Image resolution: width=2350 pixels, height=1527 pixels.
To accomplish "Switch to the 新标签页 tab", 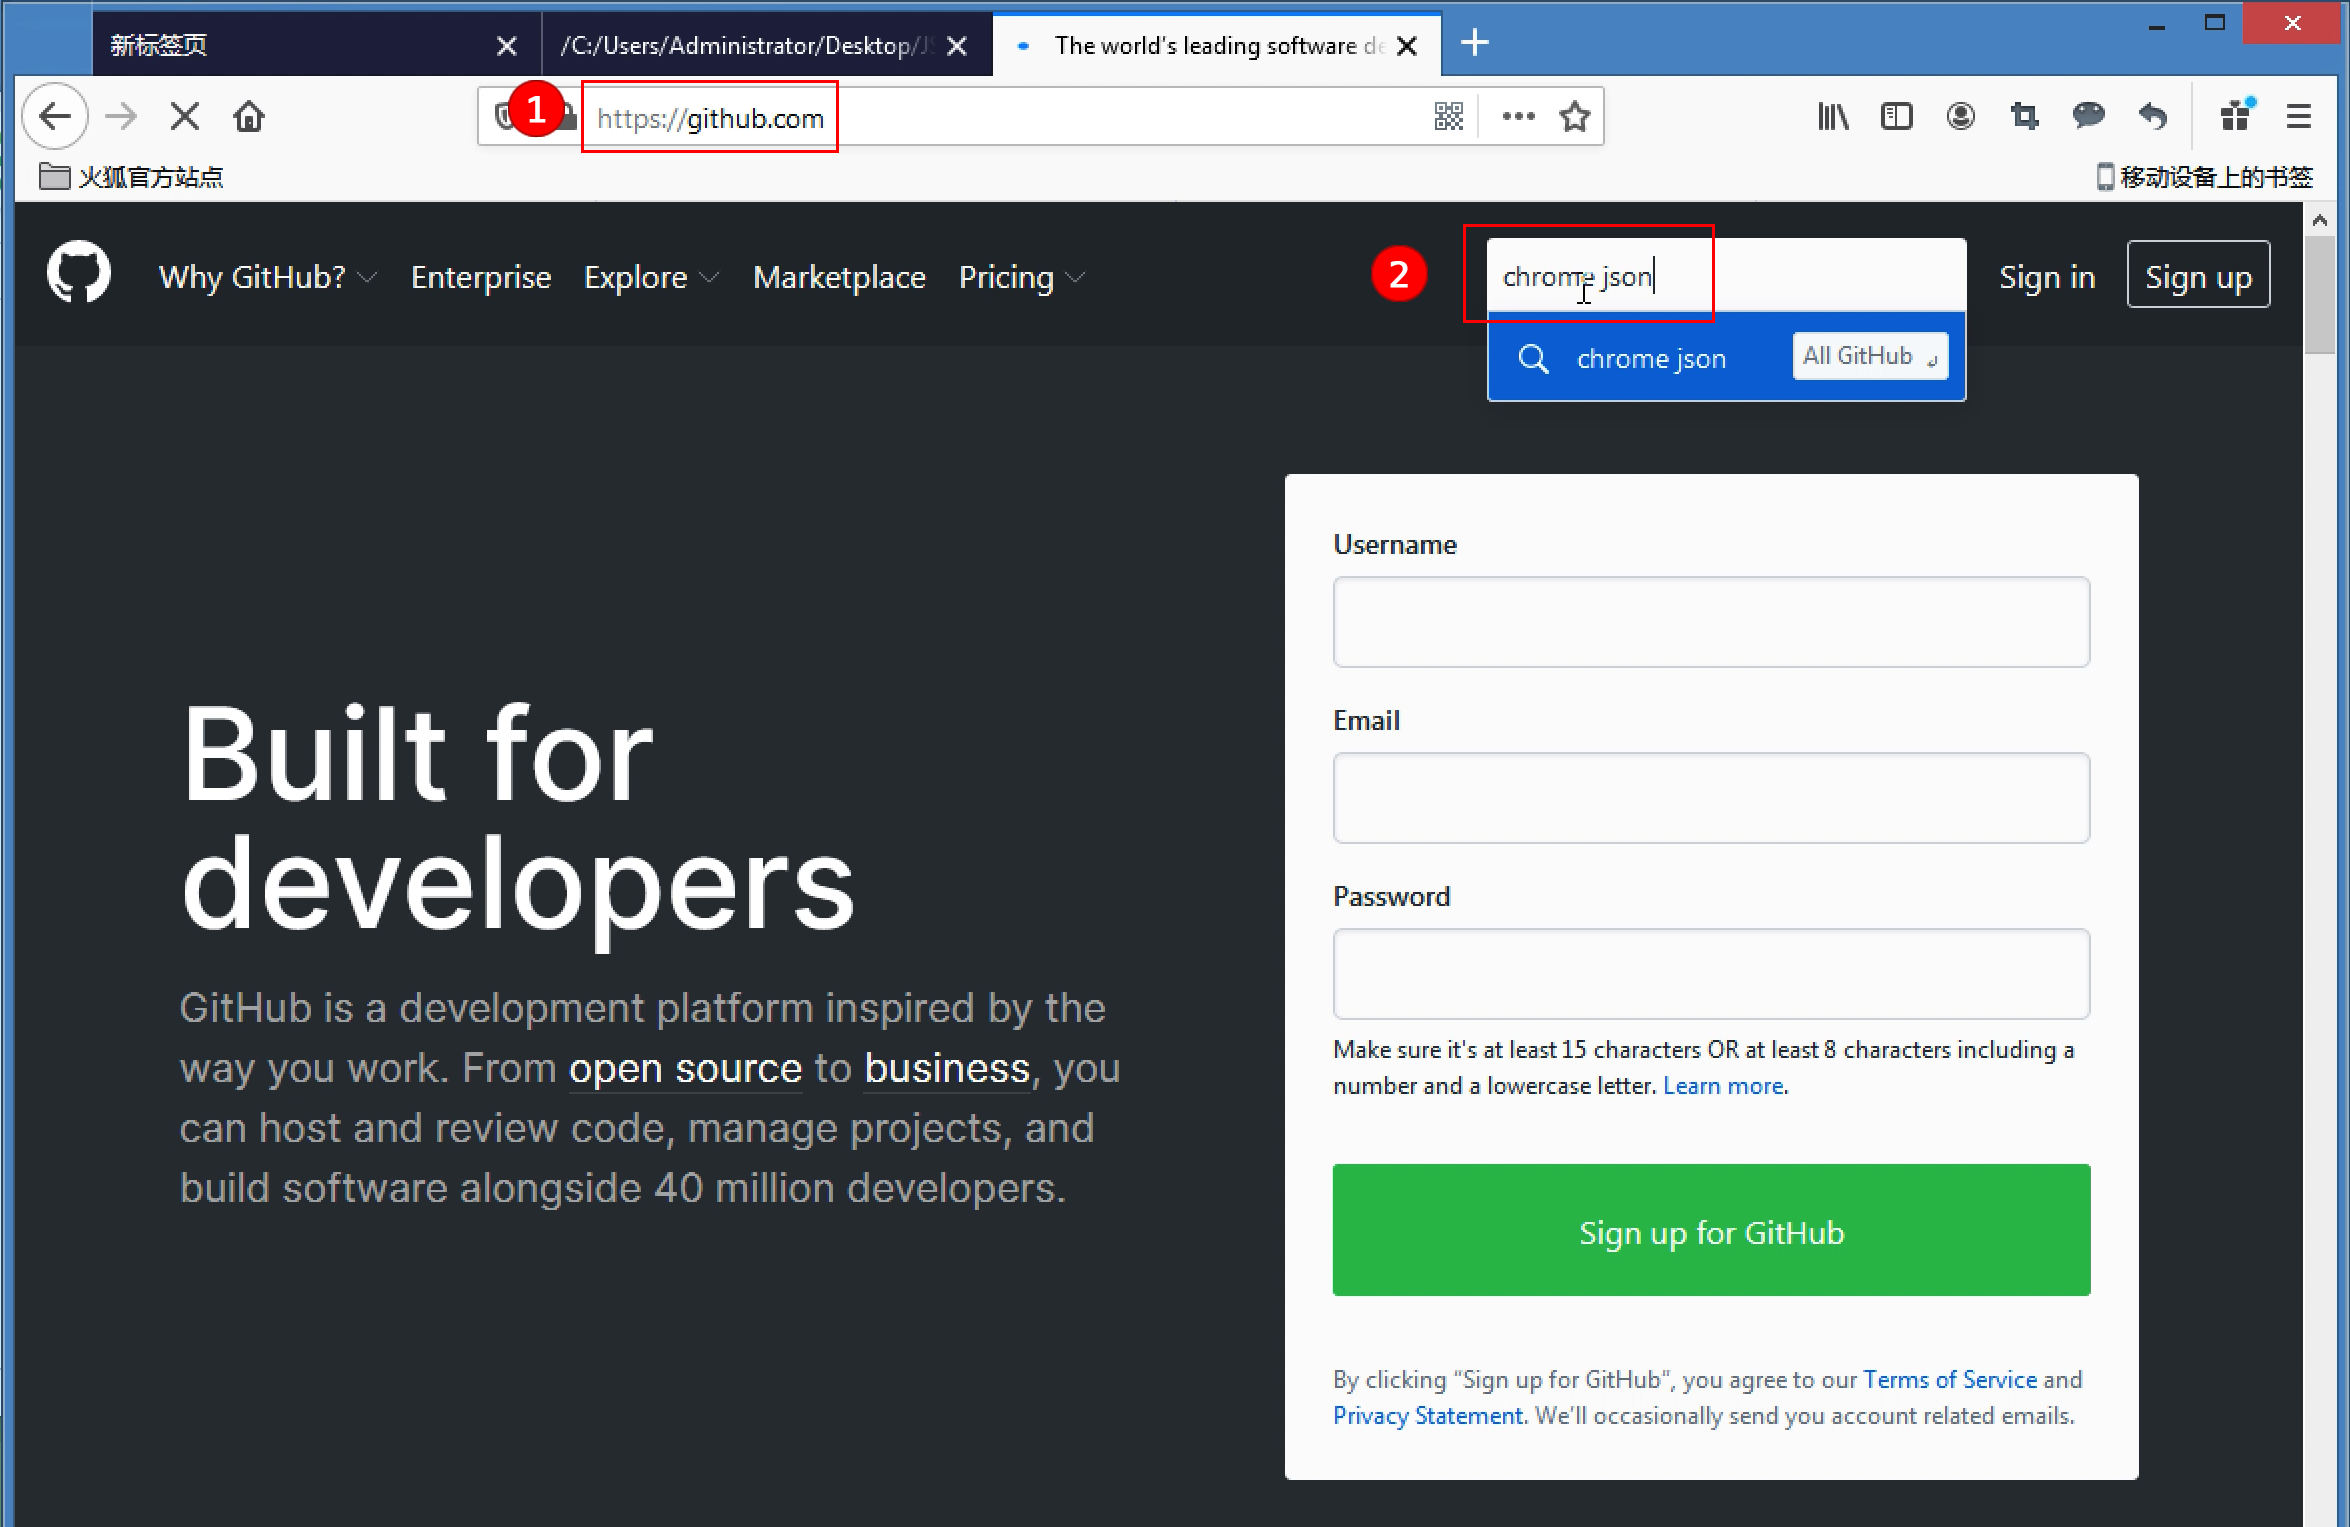I will tap(316, 45).
